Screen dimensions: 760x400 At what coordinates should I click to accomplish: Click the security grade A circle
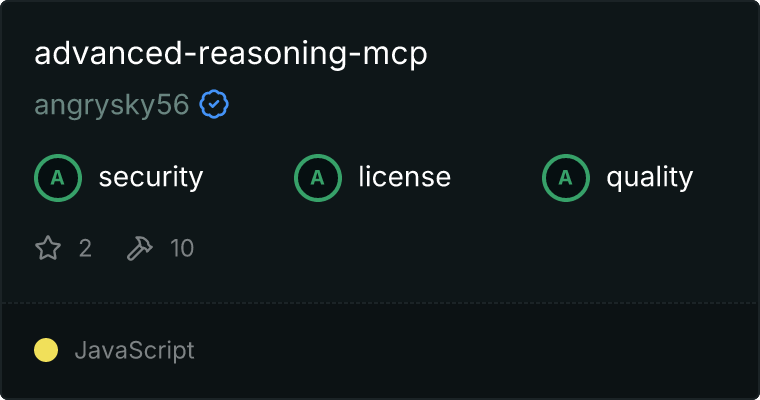click(x=58, y=178)
